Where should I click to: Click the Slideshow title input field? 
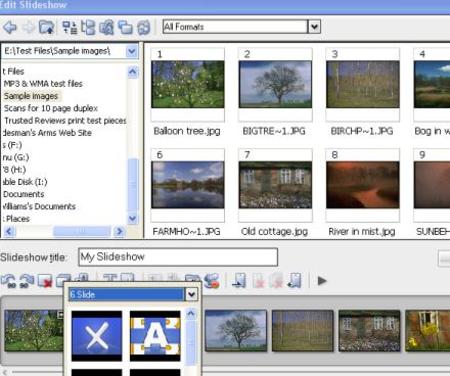click(178, 257)
